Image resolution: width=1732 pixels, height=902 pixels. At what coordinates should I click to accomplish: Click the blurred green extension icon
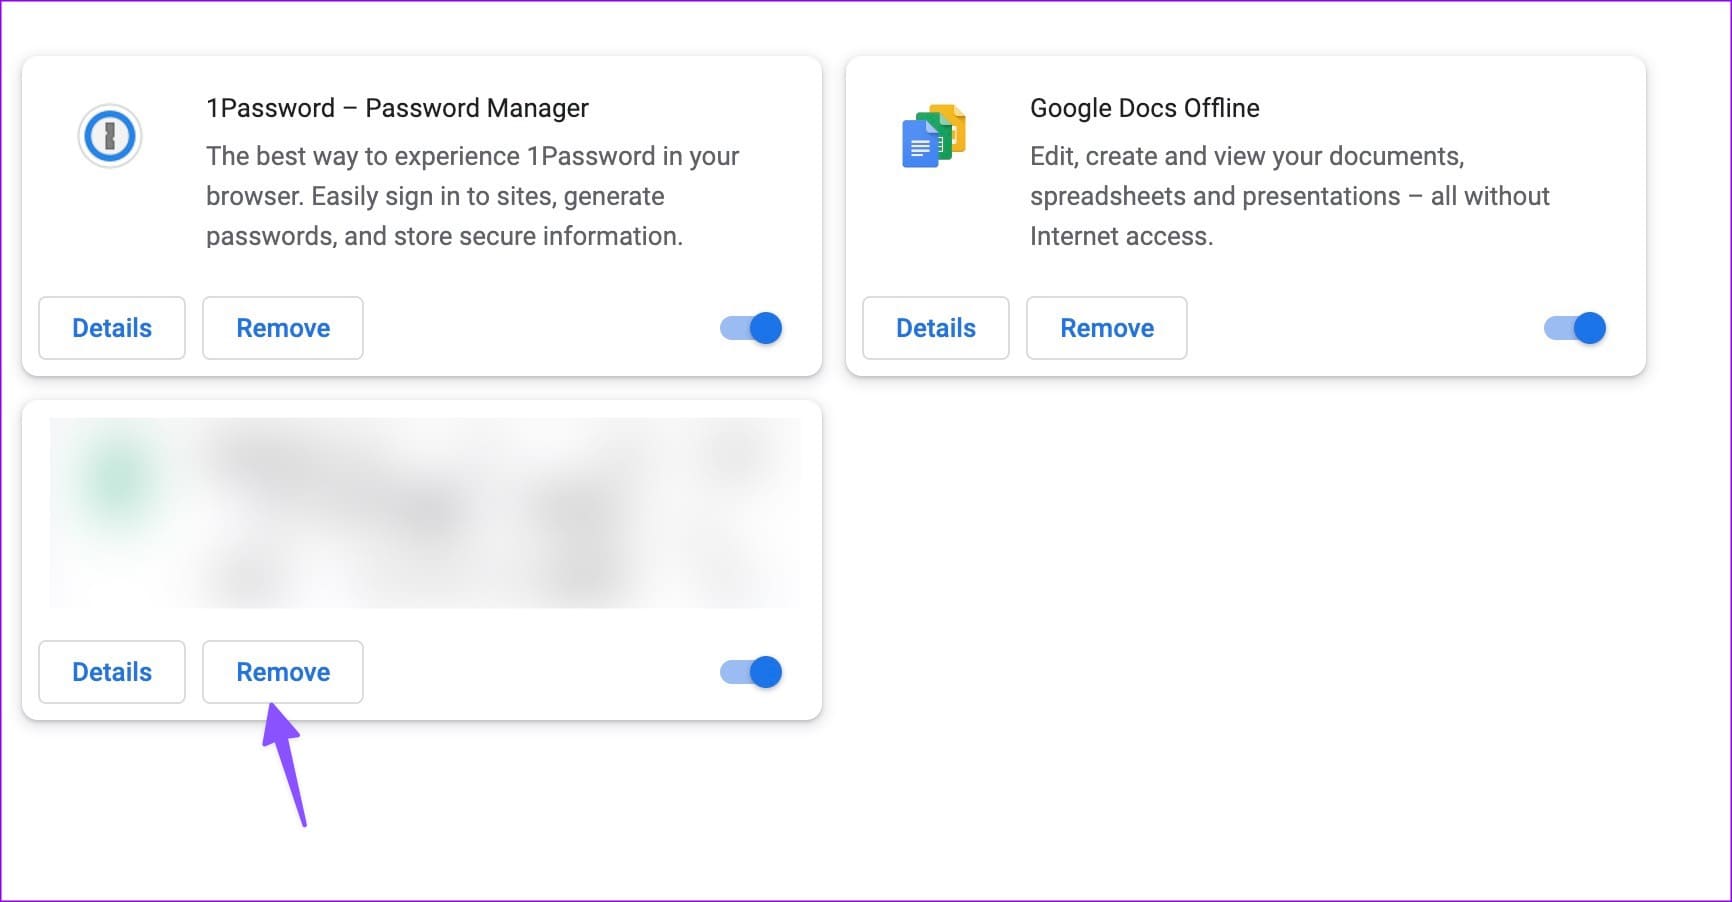click(117, 478)
